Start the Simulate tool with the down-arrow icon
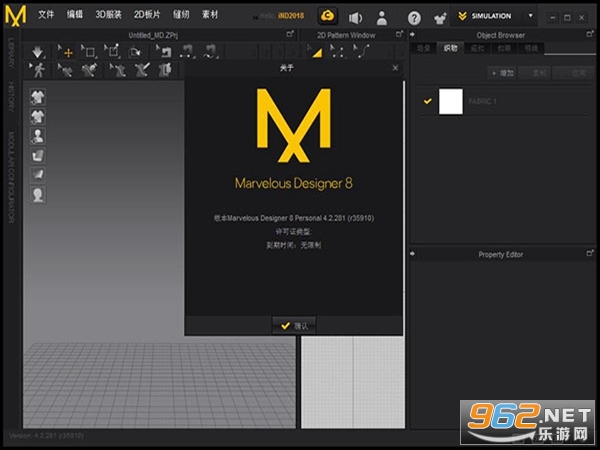This screenshot has height=450, width=600. 37,51
